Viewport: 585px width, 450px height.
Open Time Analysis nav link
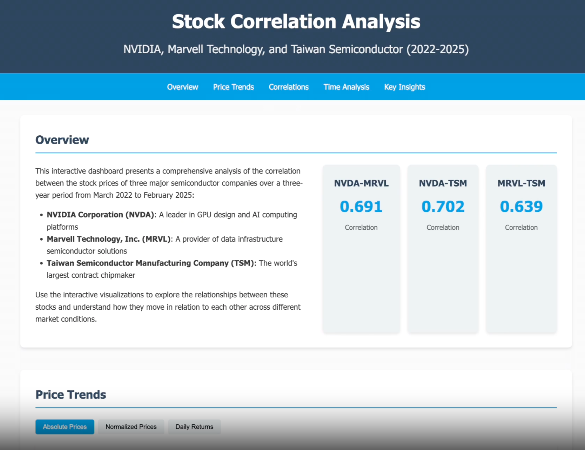[346, 87]
